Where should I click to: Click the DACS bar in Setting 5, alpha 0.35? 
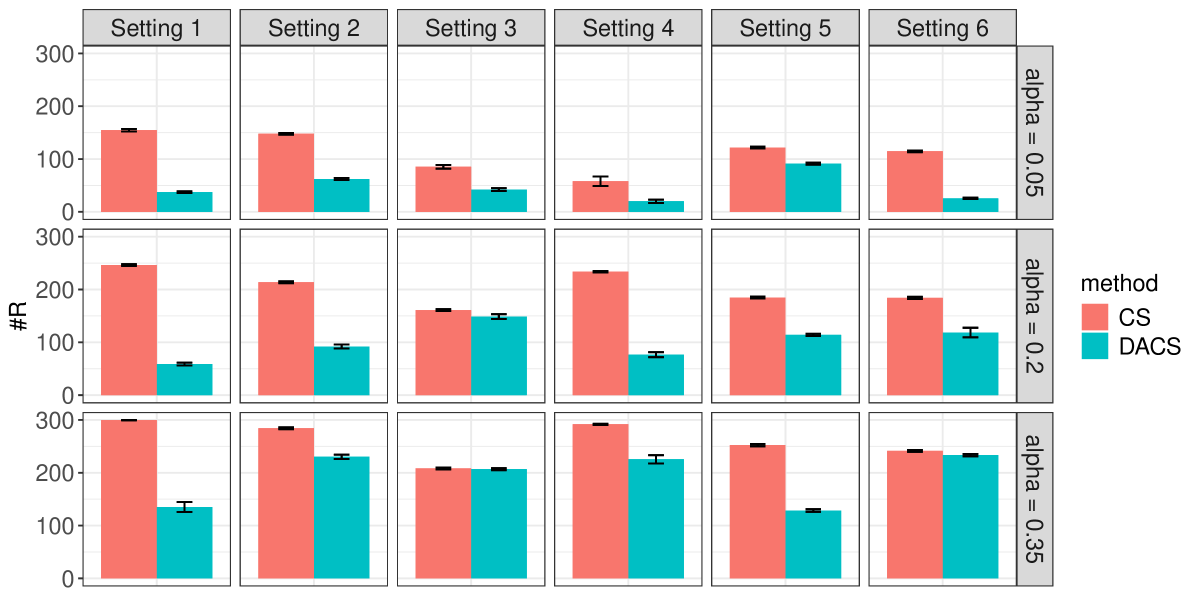[x=813, y=544]
